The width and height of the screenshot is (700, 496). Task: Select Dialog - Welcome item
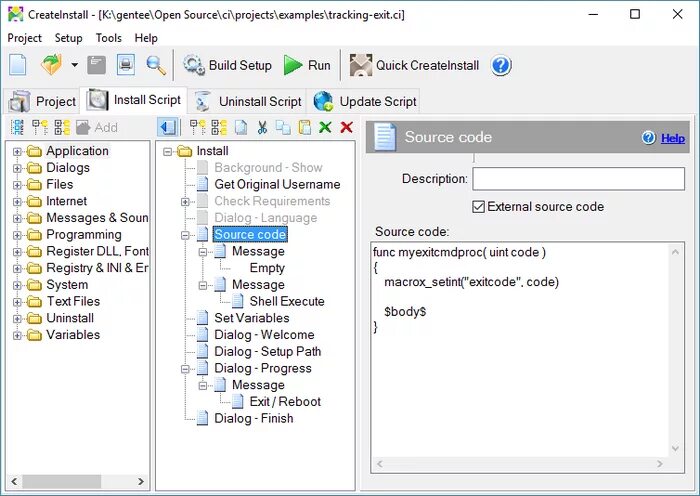pos(264,335)
